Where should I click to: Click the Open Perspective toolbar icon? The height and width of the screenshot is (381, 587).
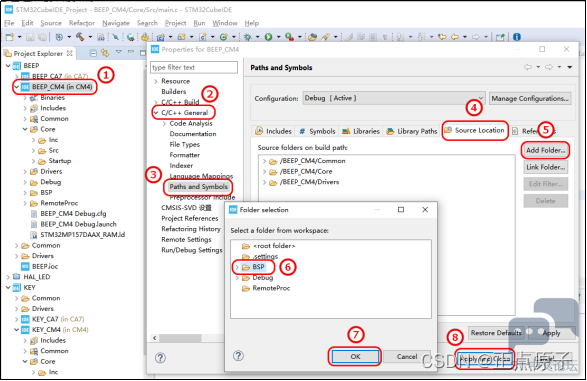[500, 37]
